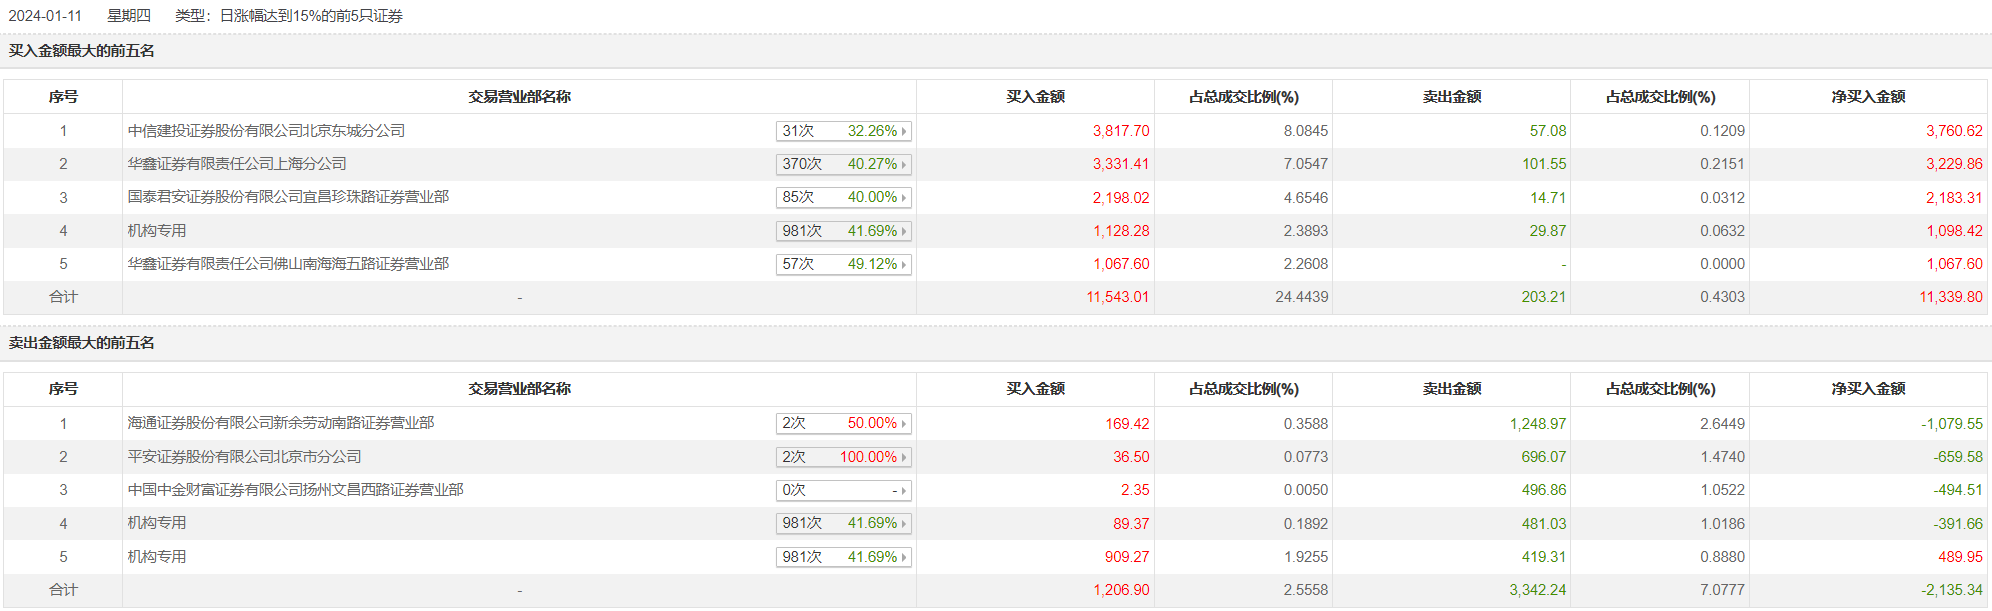Open 华鑫证券有限责任公司上海分公司 link
The image size is (1992, 611).
pyautogui.click(x=237, y=164)
